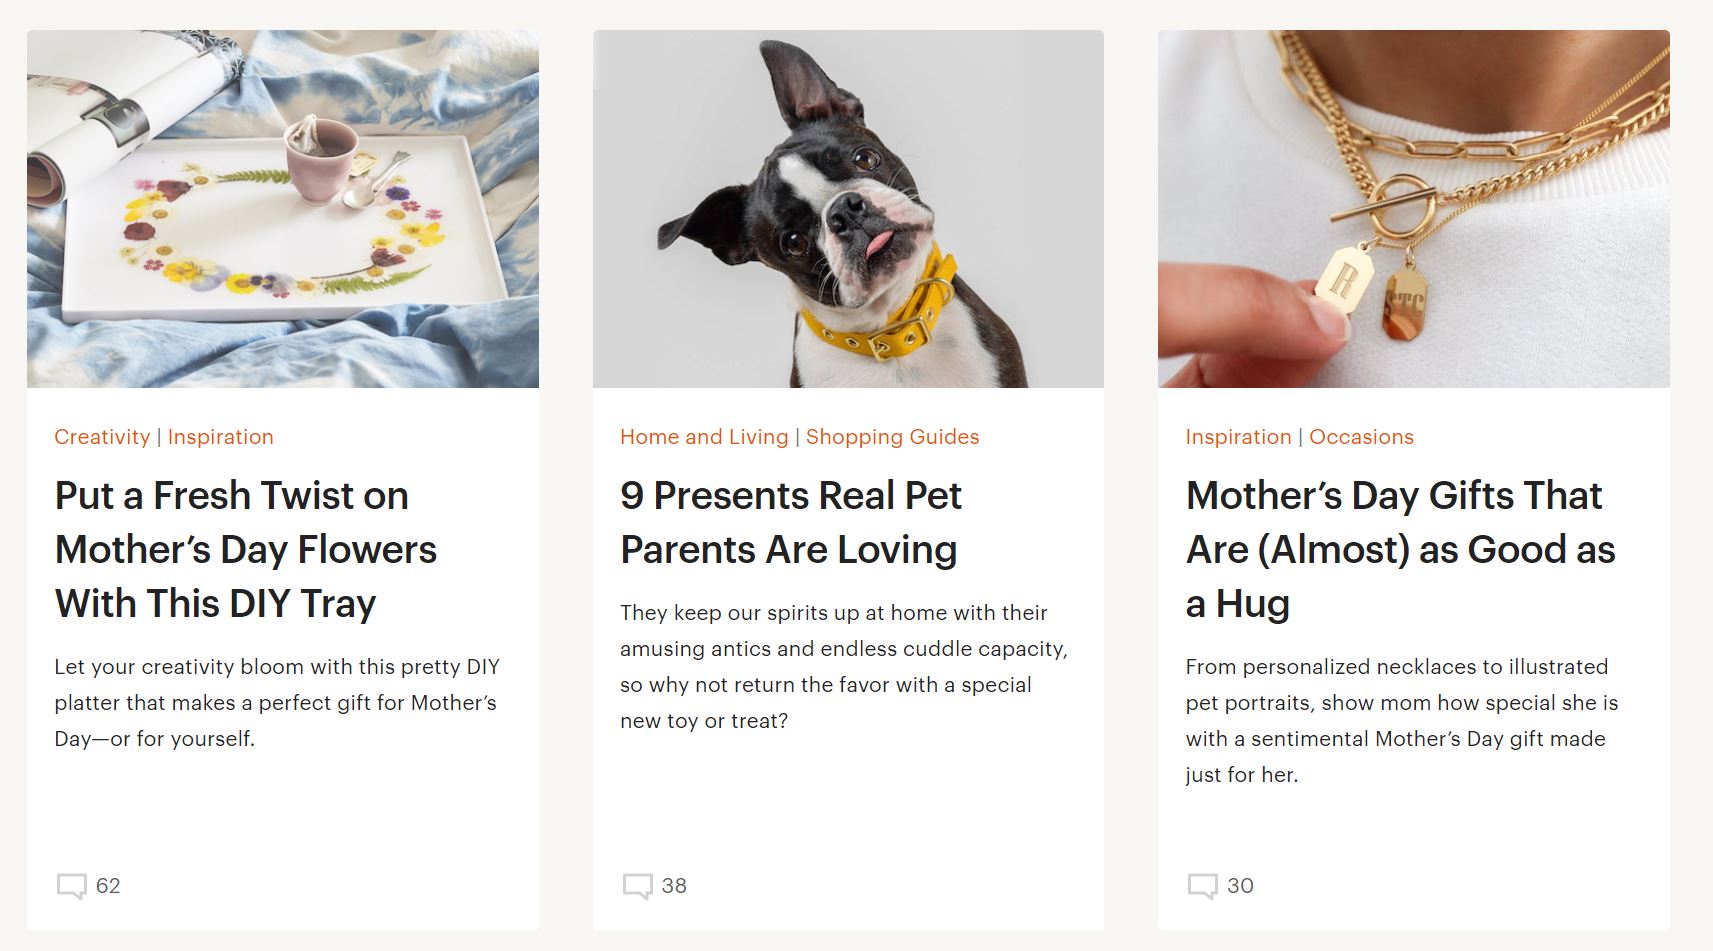Viewport: 1713px width, 951px height.
Task: Click the floral tray photo thumbnail
Action: [283, 209]
